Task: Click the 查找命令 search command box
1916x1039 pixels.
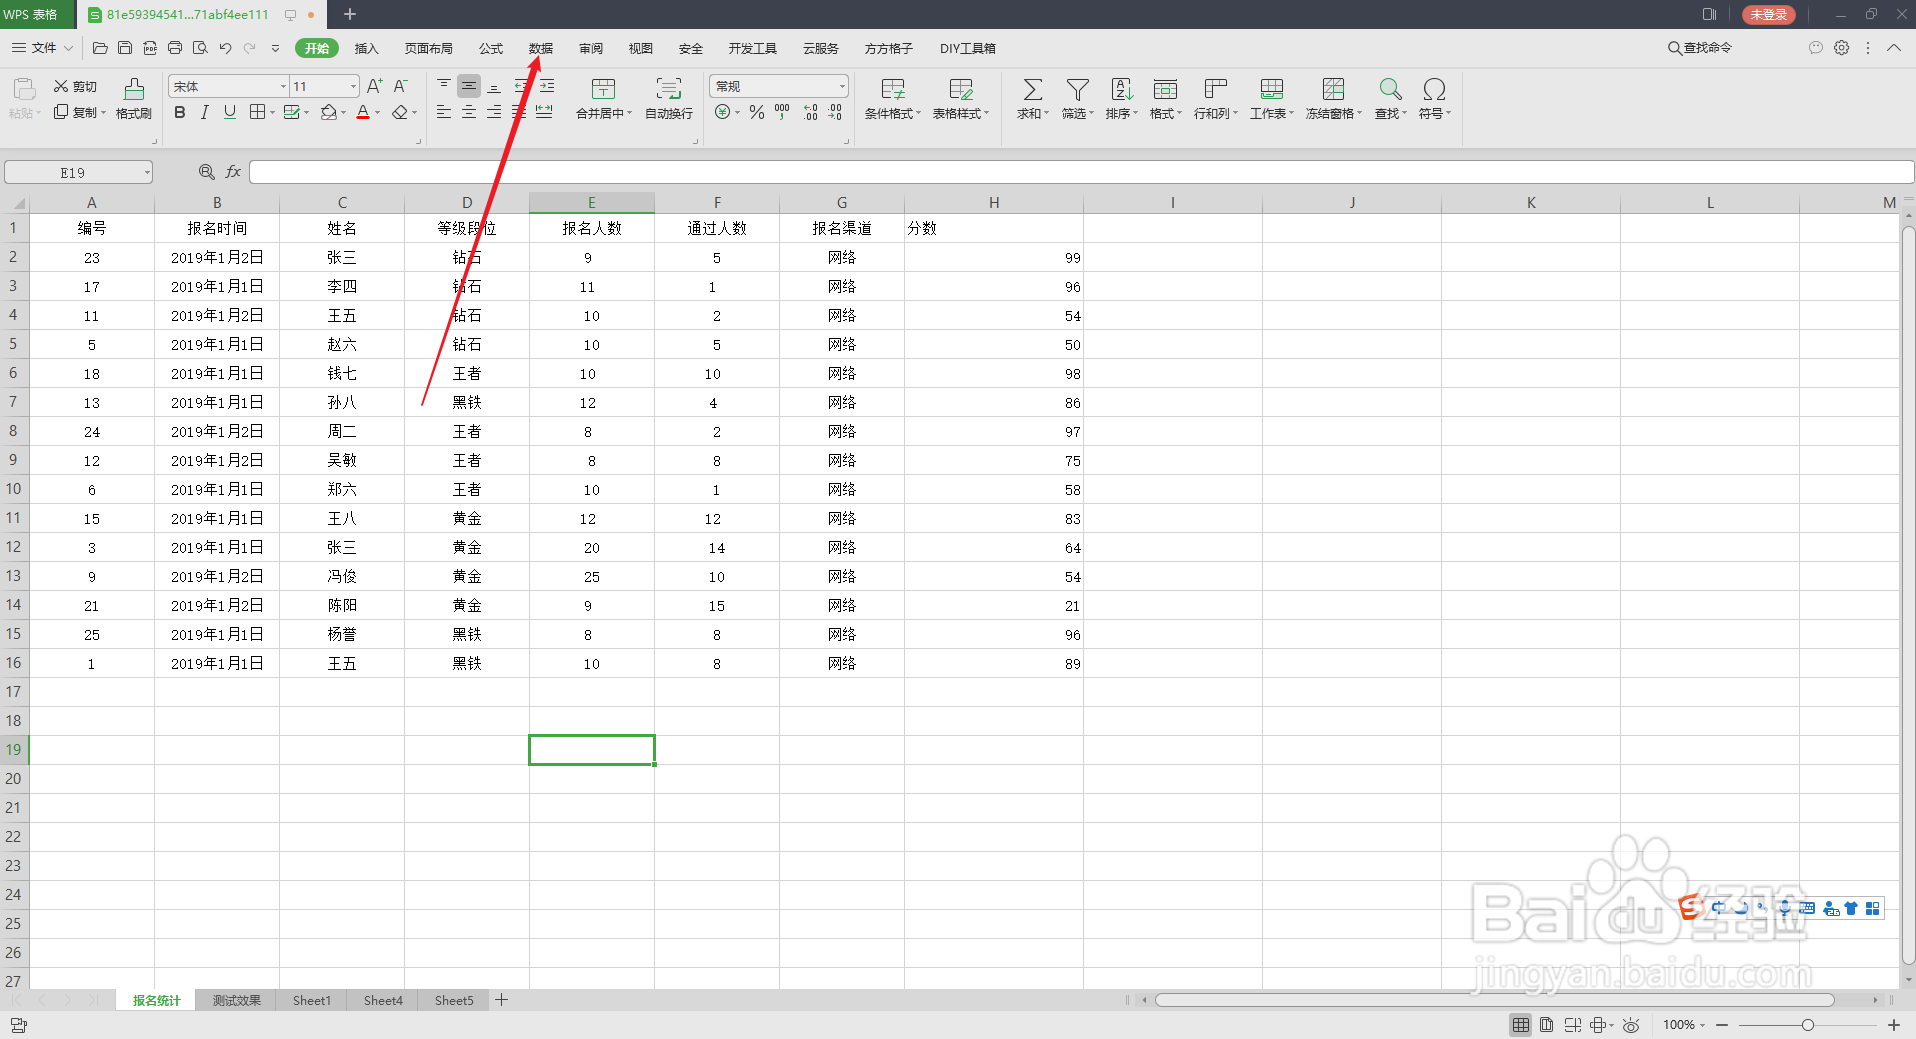Action: click(1700, 48)
